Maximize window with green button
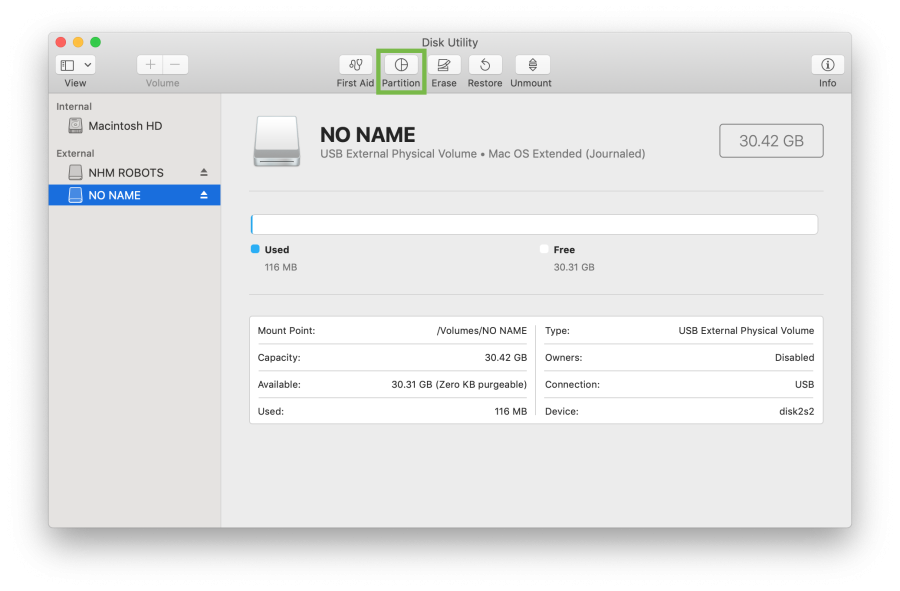This screenshot has width=900, height=591. tap(95, 42)
